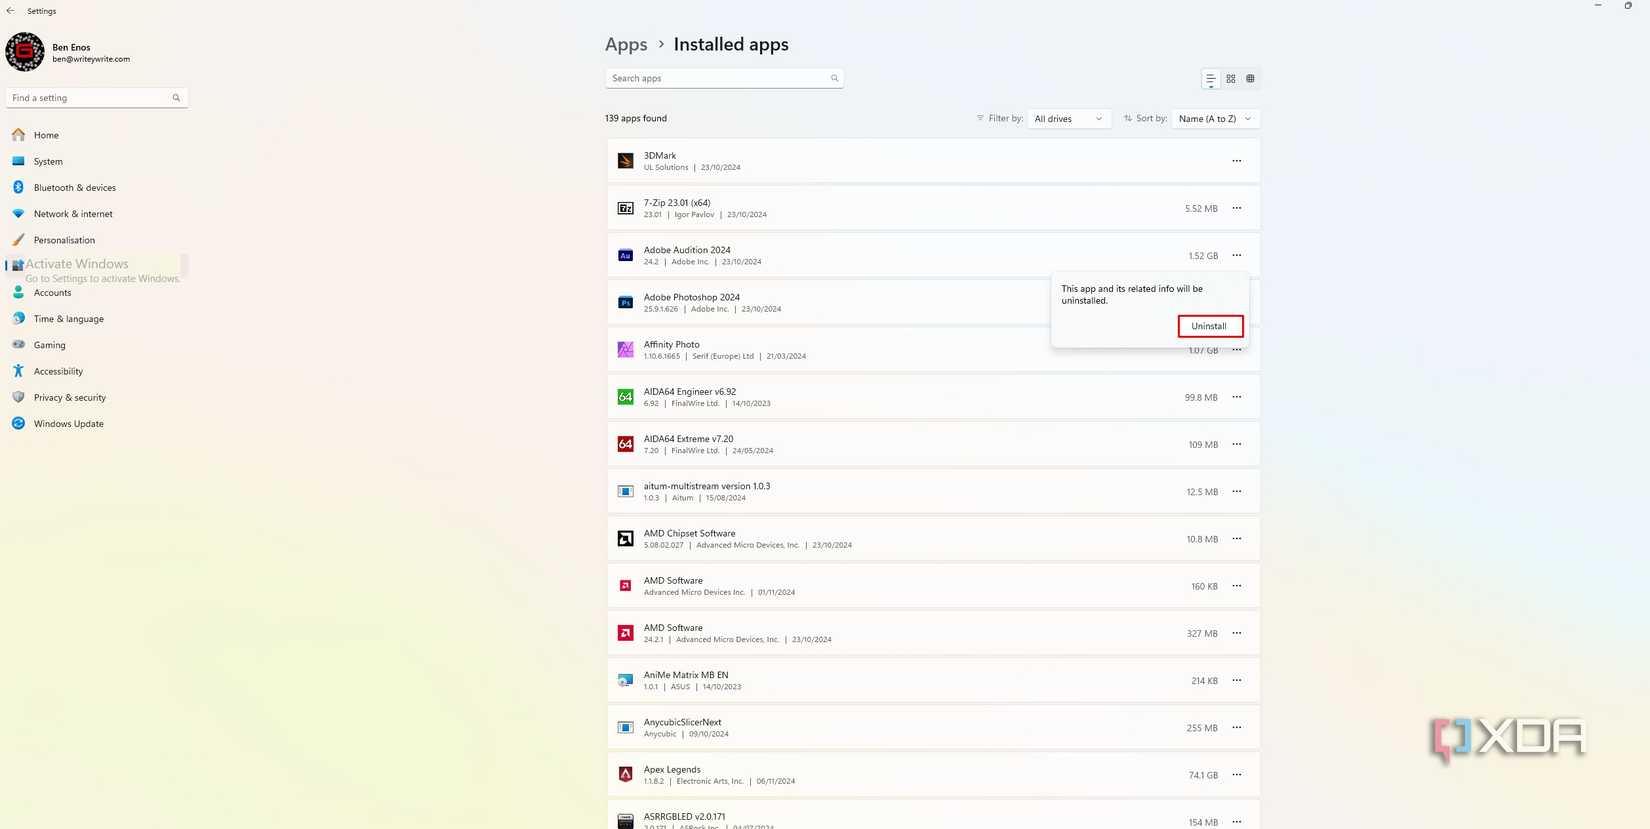Click the Apps breadcrumb link

[x=626, y=45]
